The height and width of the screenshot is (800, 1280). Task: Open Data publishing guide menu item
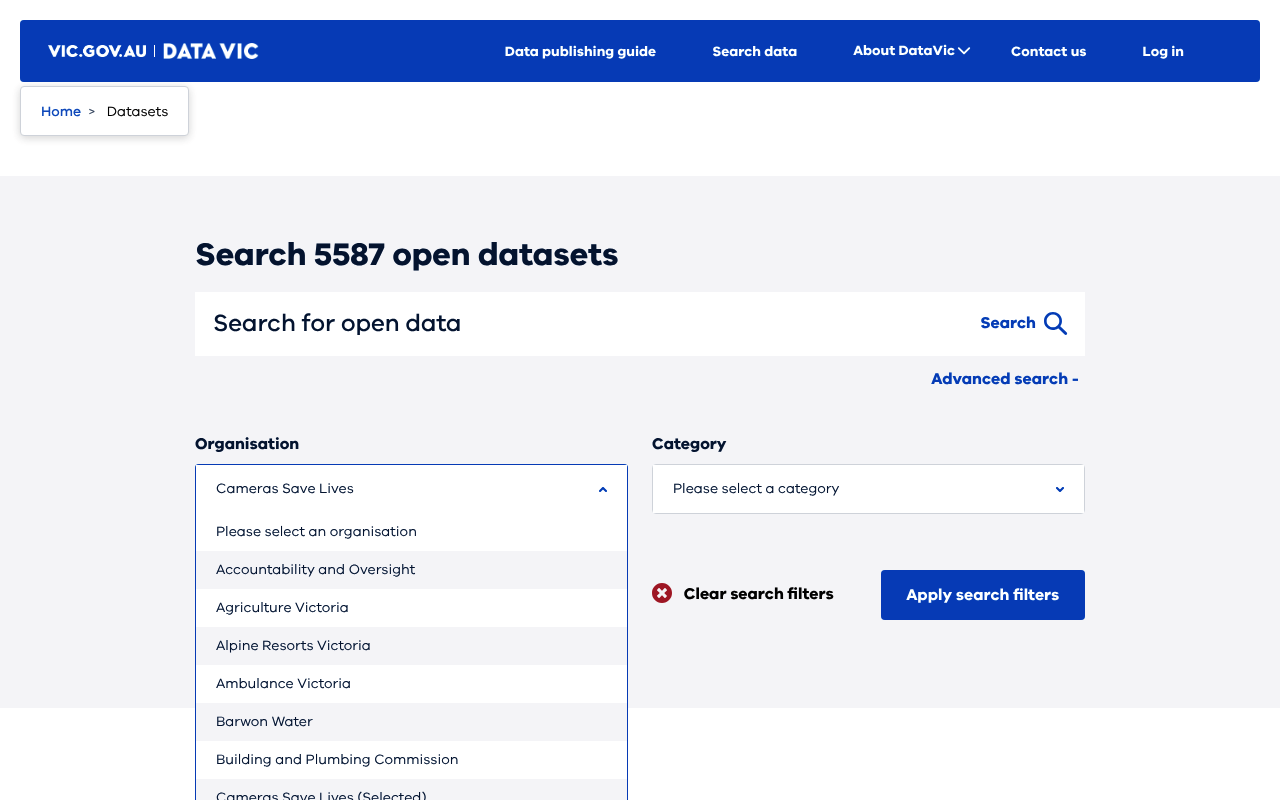point(580,51)
